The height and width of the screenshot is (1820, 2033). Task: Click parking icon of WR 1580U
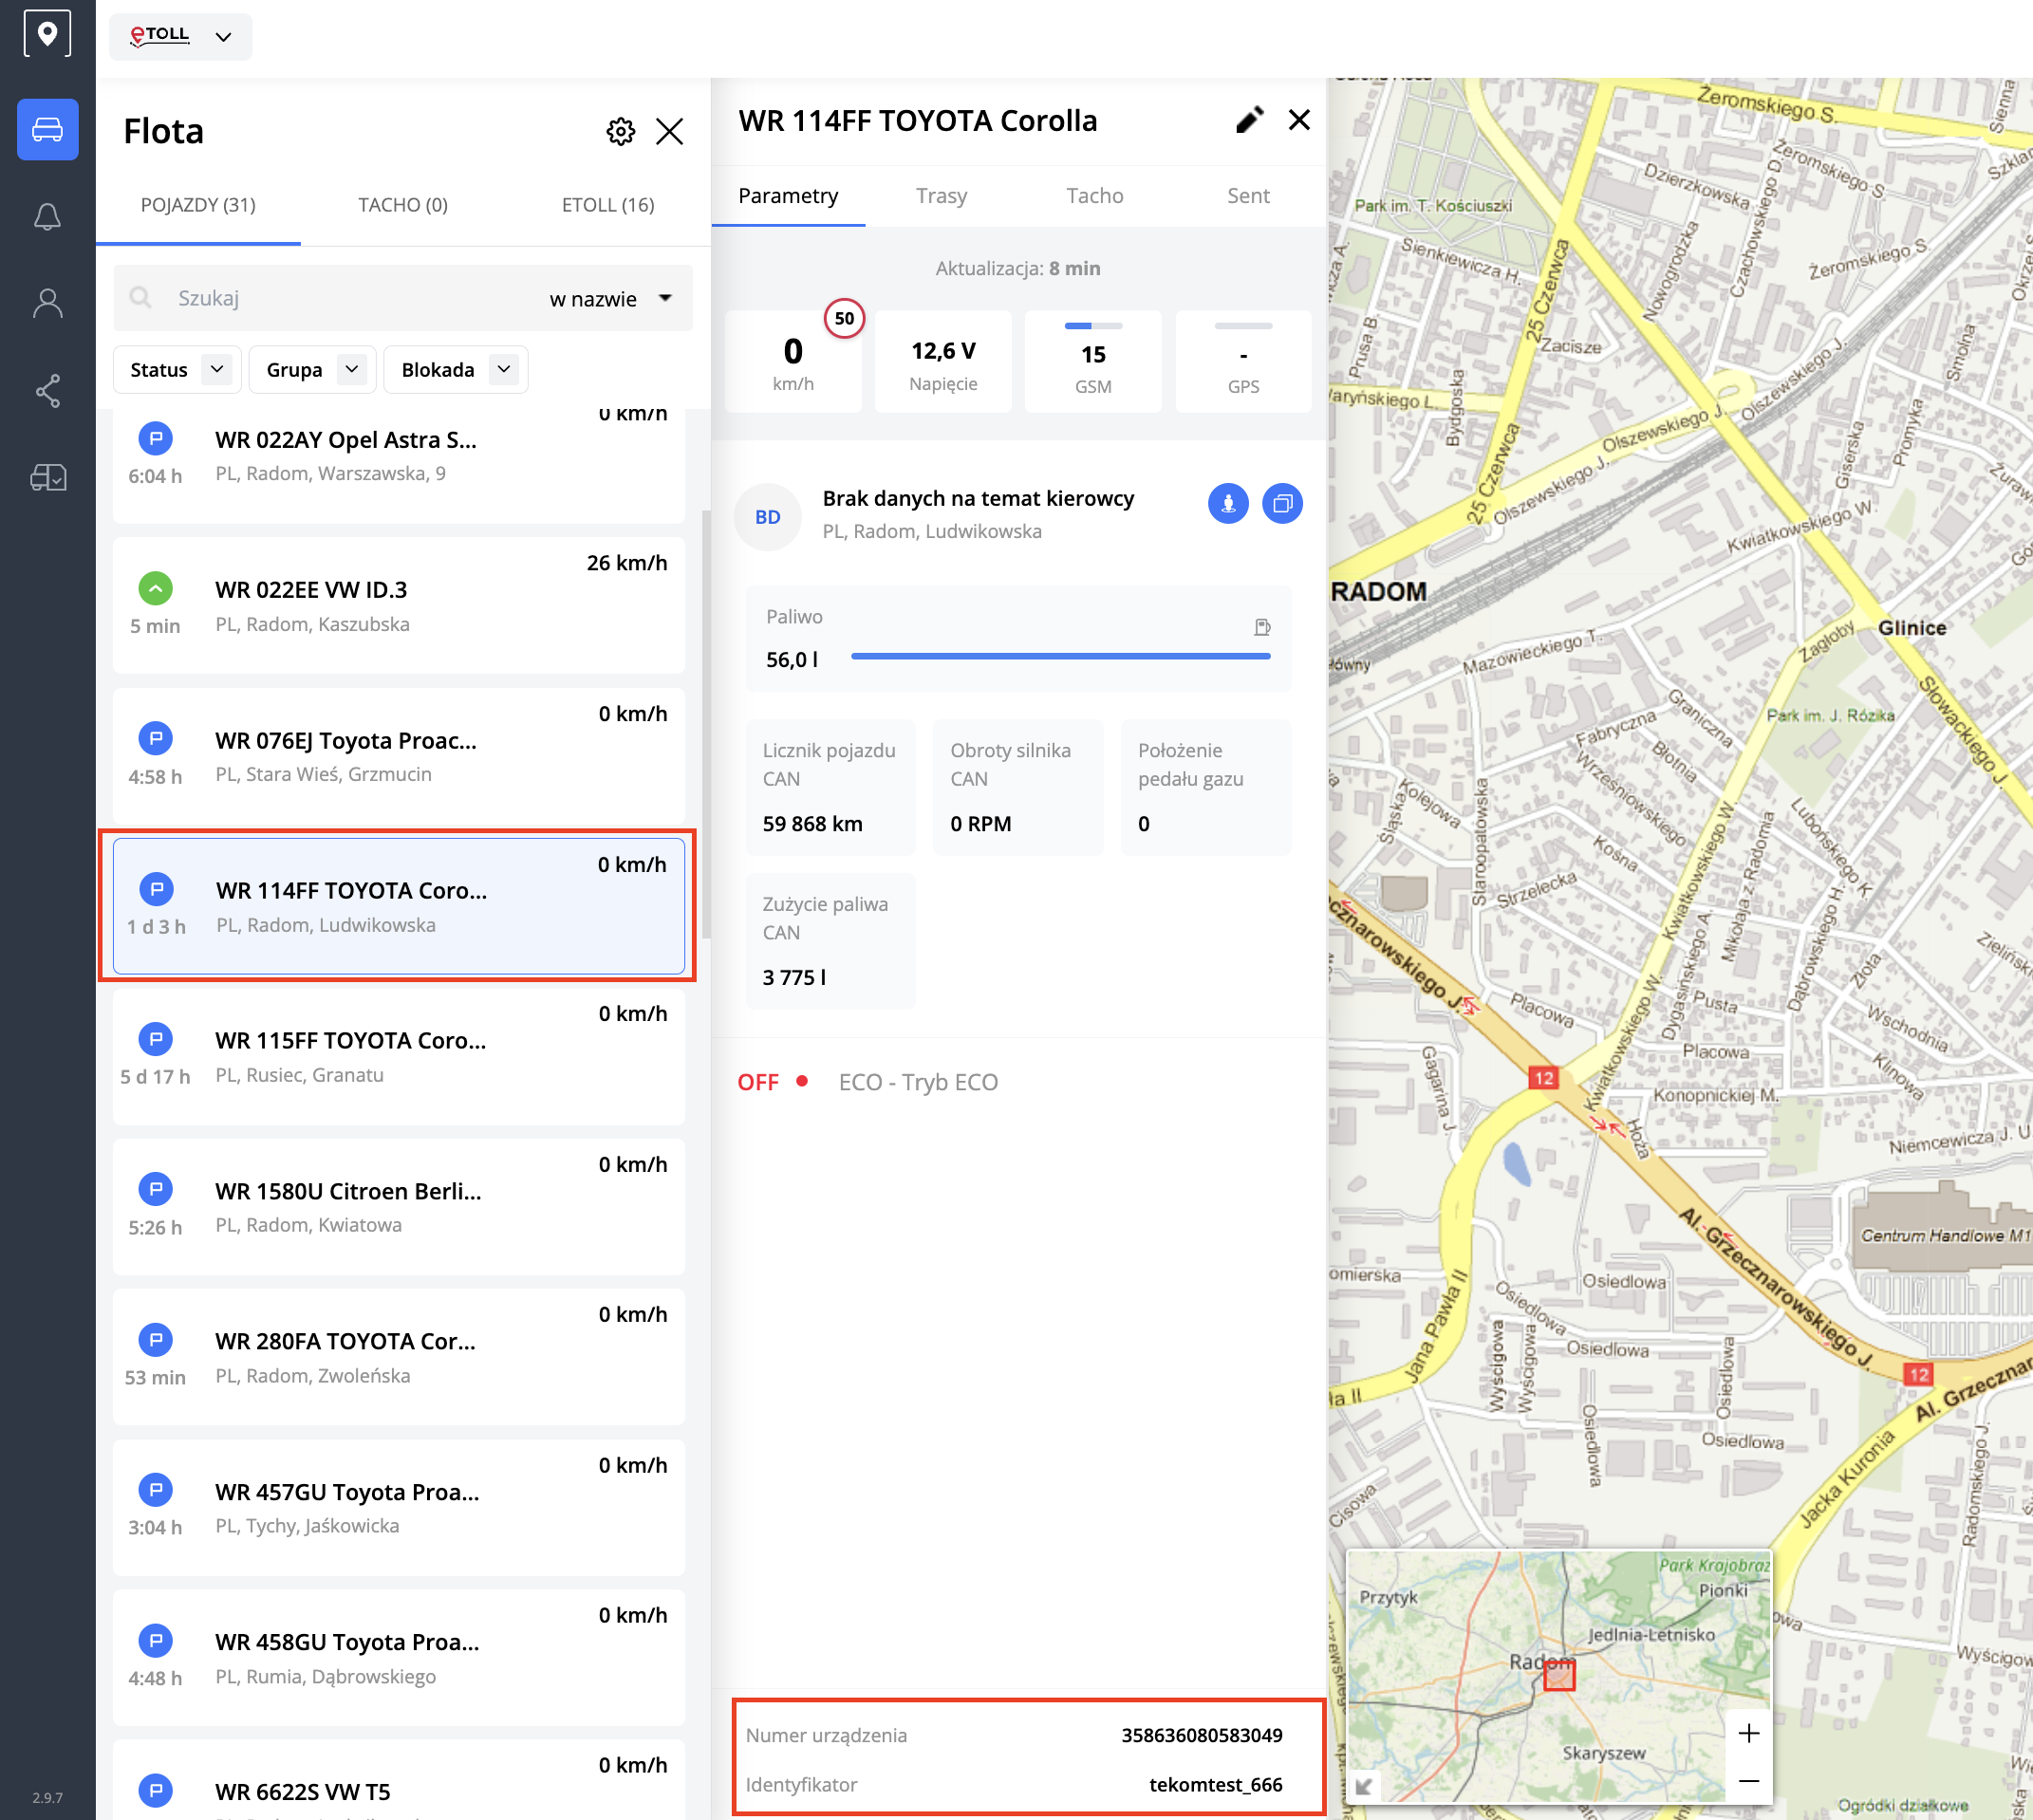(155, 1189)
